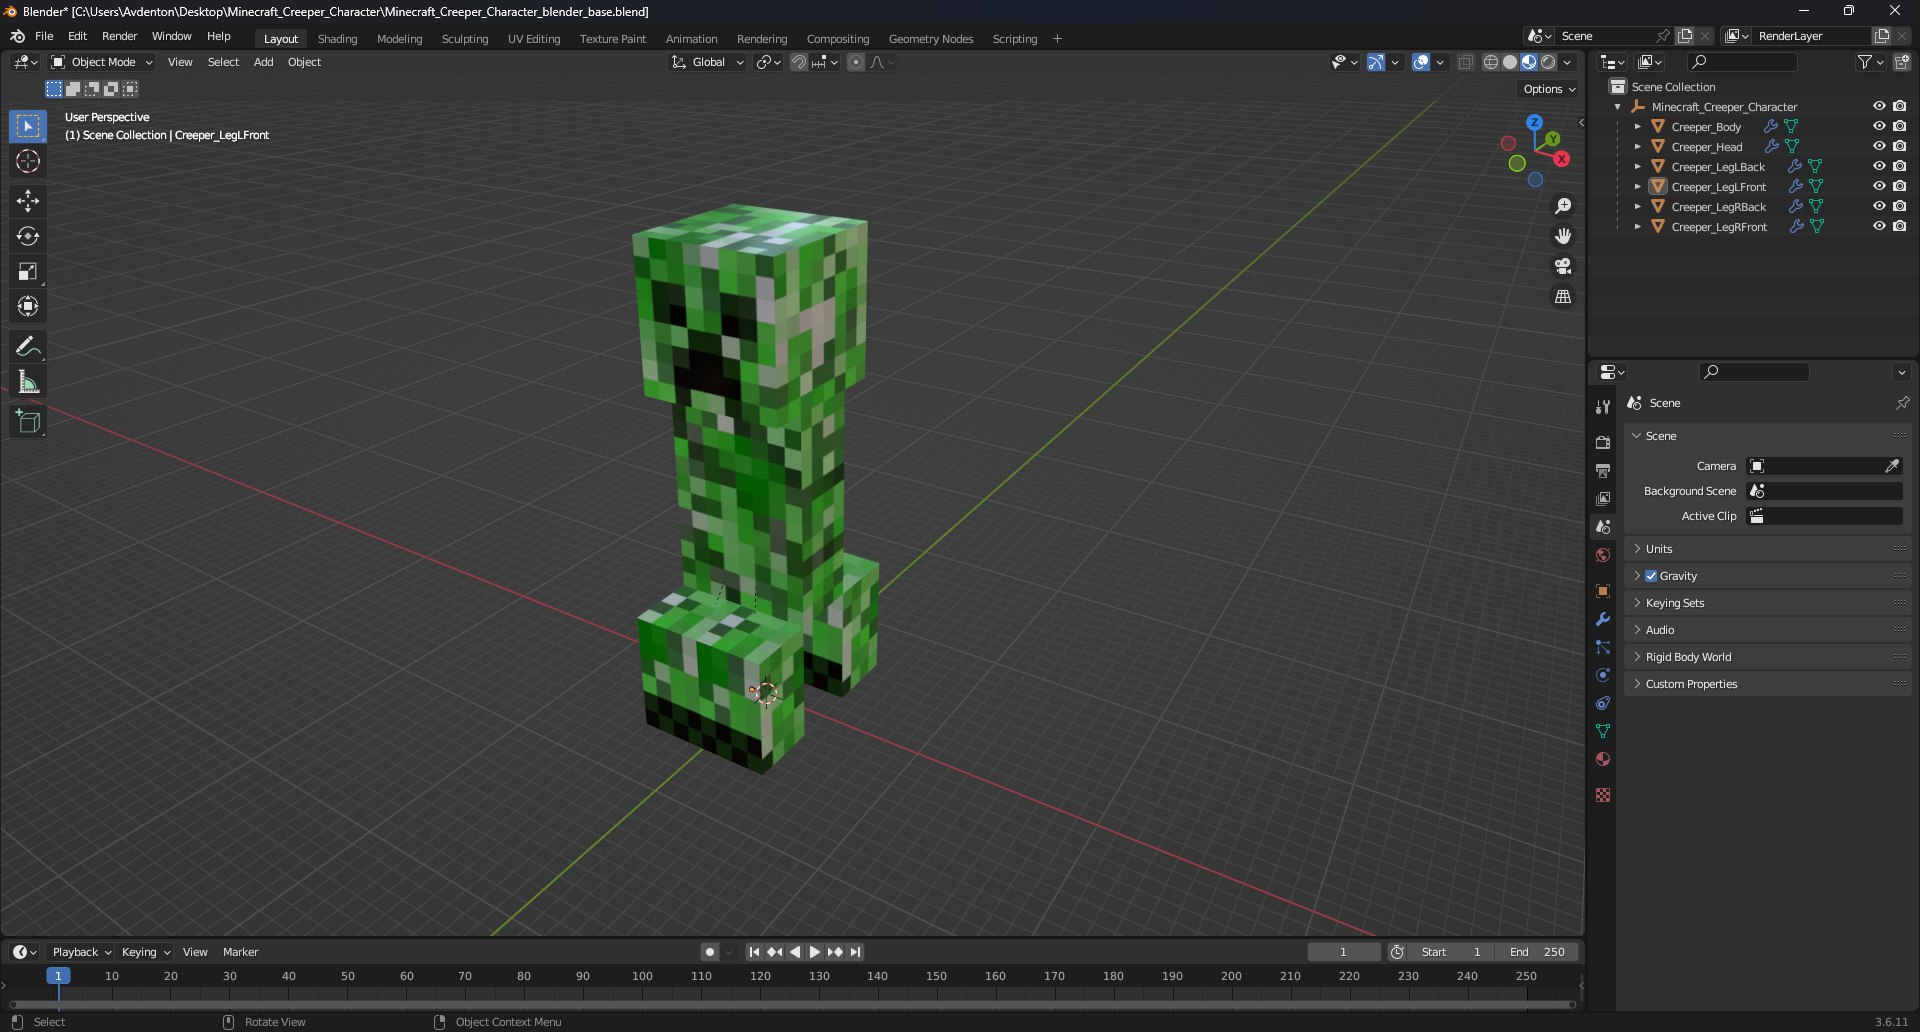The height and width of the screenshot is (1032, 1920).
Task: Open the Physics properties tab
Action: pos(1603,675)
